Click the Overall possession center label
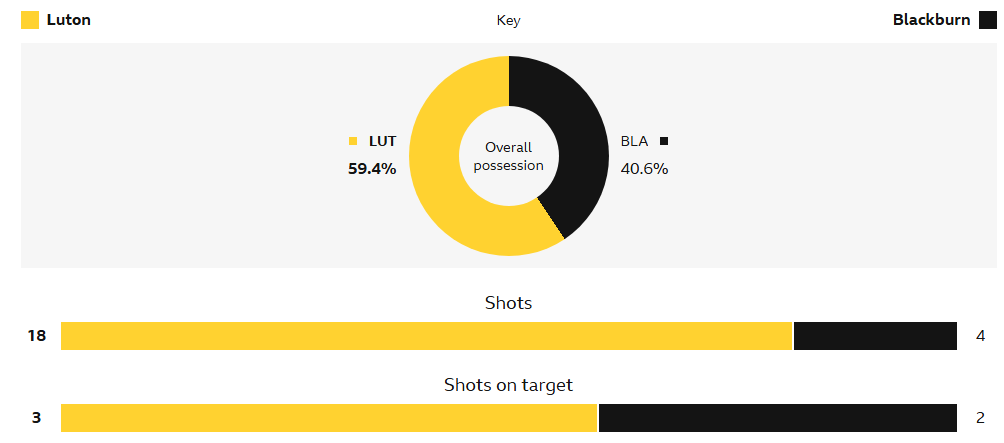This screenshot has height=443, width=1004. pos(509,156)
